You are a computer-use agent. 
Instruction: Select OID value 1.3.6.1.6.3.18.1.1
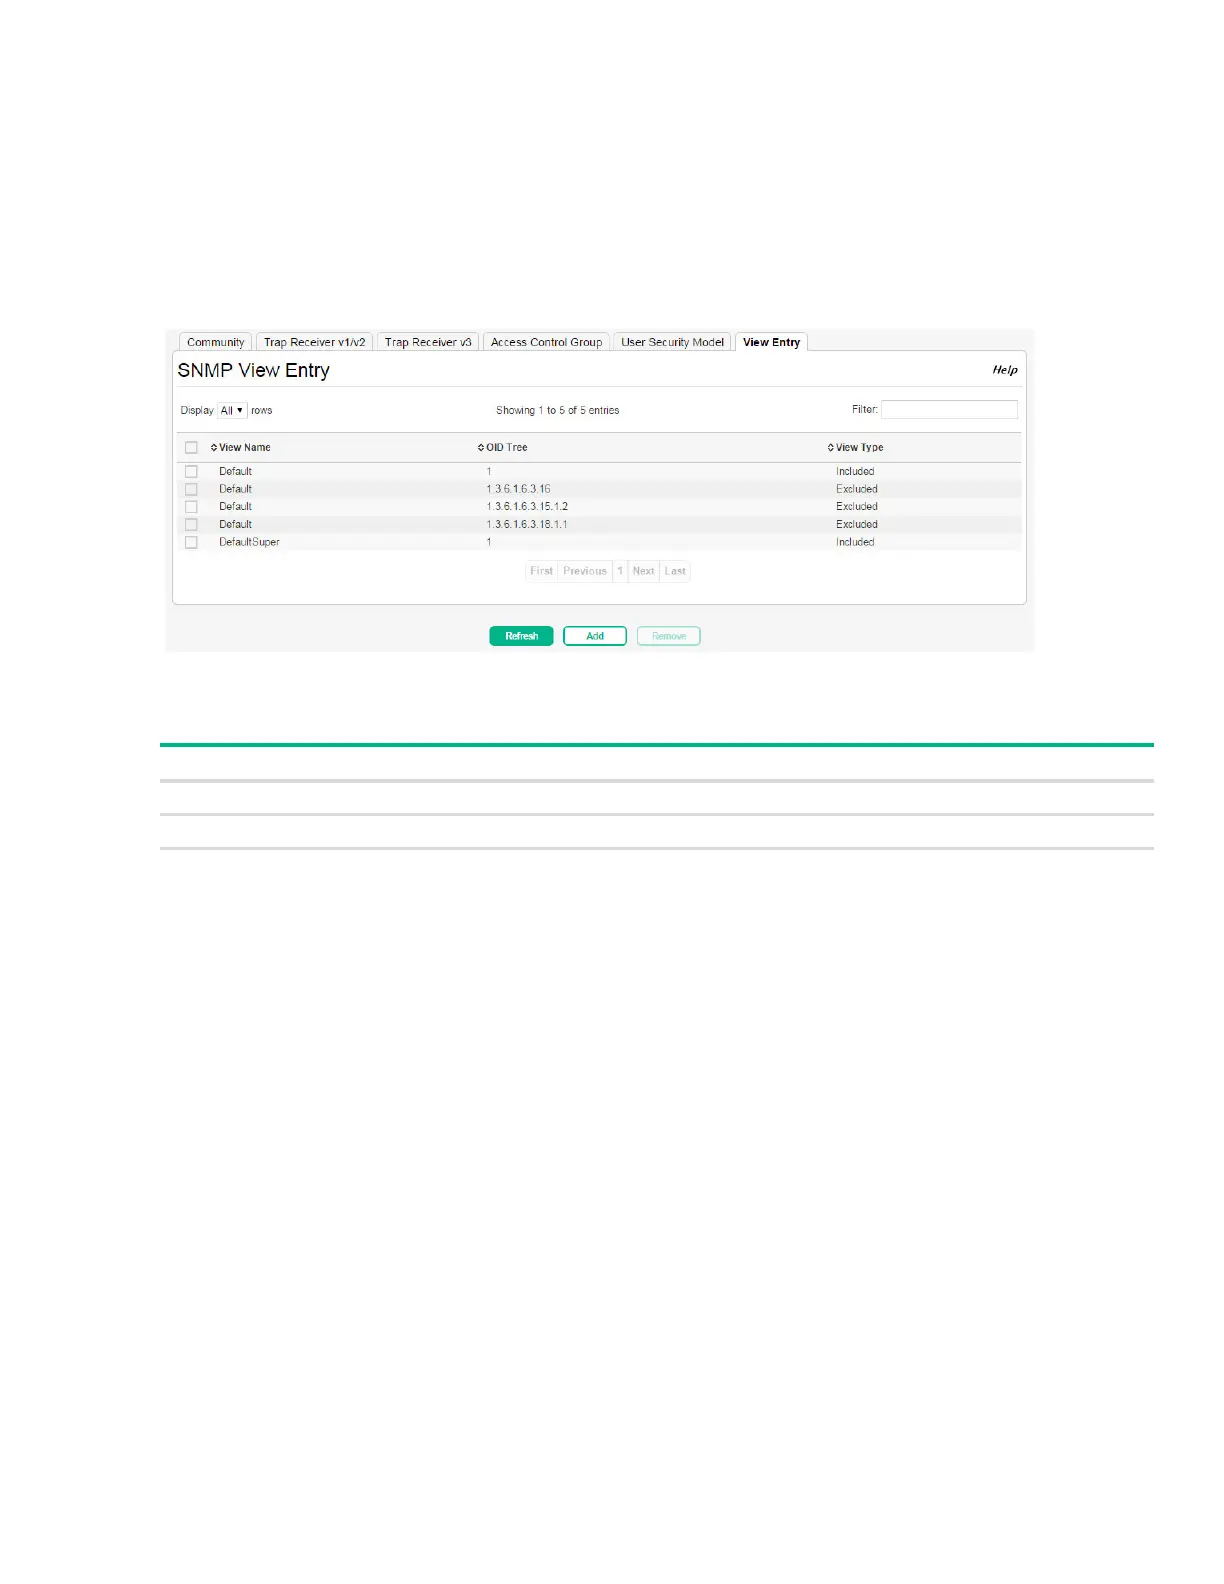click(x=527, y=524)
